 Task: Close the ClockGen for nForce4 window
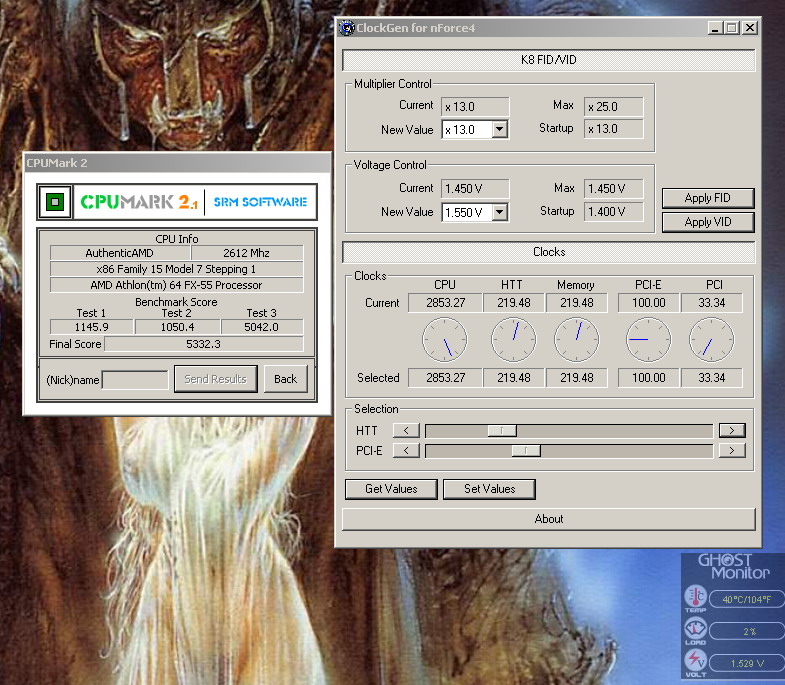749,28
